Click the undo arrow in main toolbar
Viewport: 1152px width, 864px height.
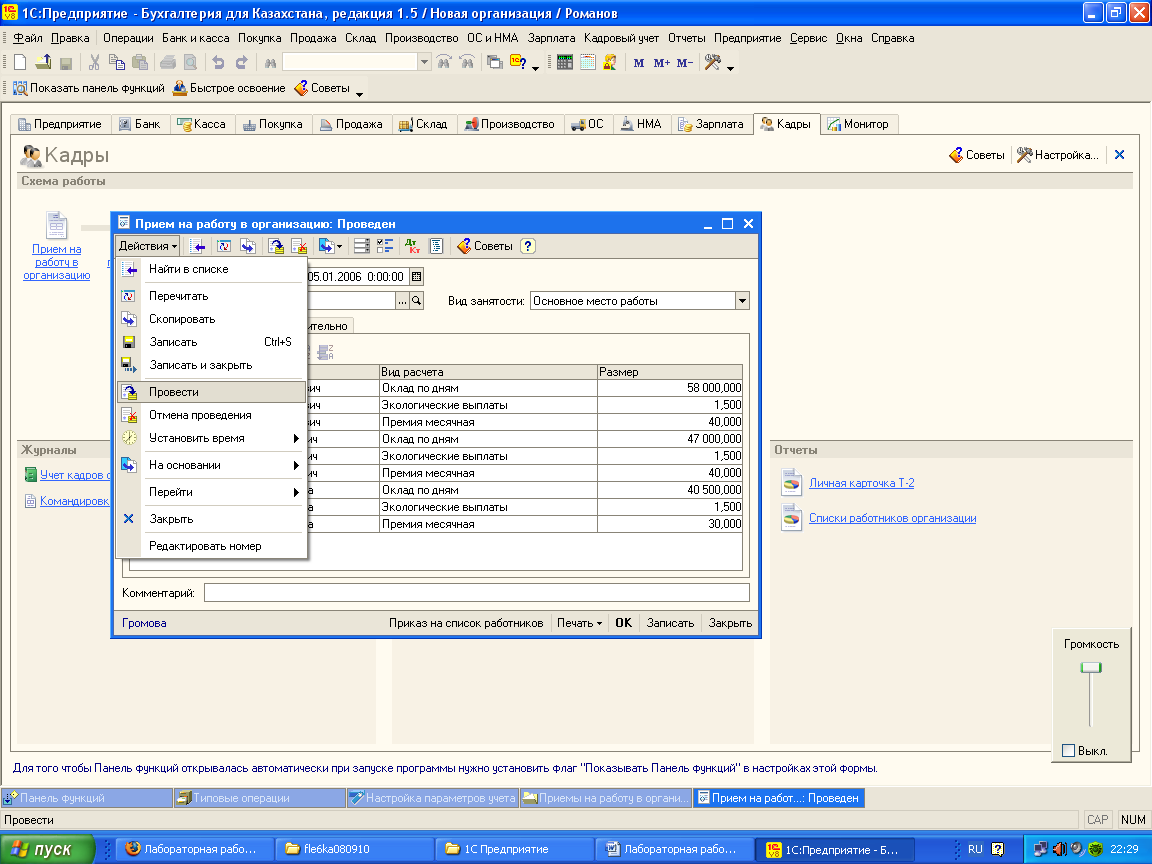(x=218, y=63)
